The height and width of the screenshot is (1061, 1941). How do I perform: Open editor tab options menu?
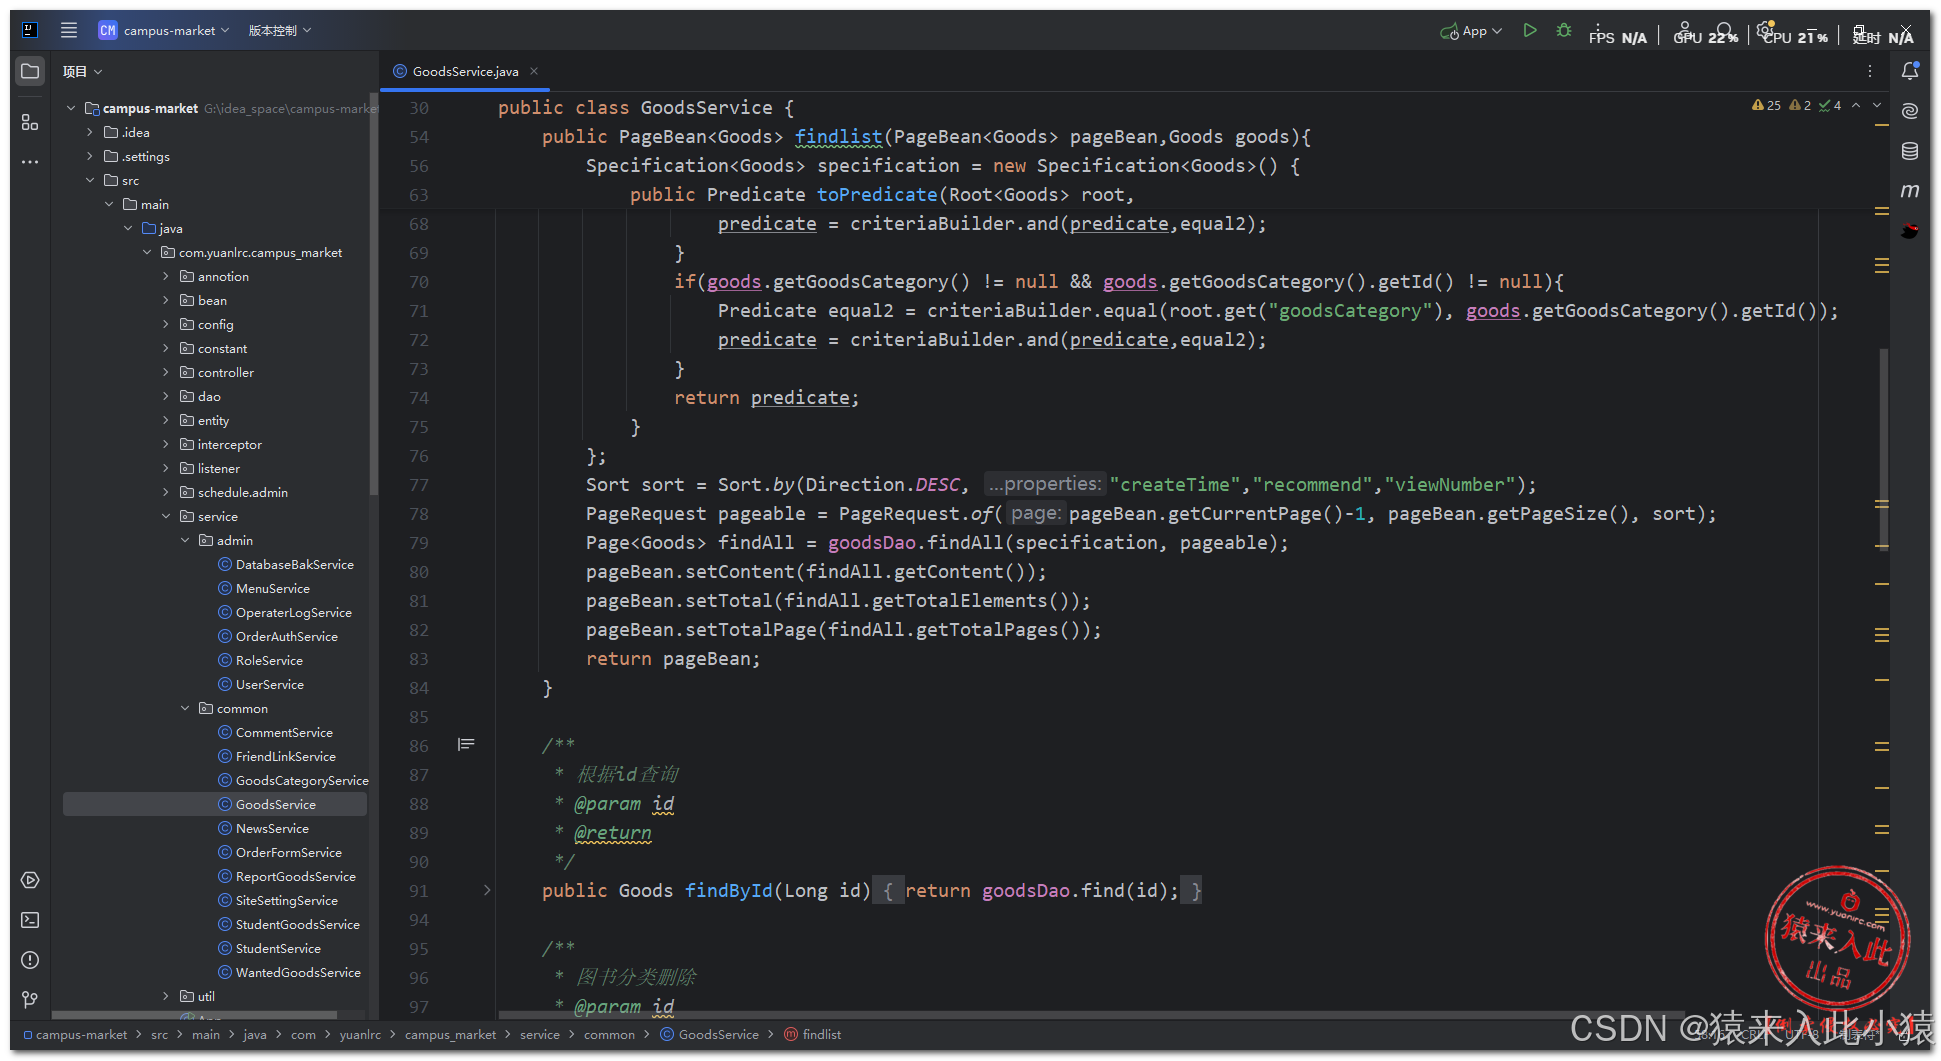[1869, 71]
